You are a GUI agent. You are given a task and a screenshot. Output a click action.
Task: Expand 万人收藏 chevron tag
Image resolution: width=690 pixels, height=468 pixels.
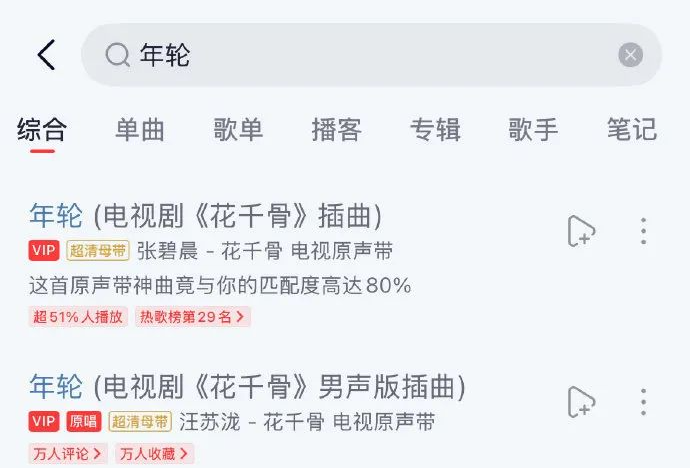click(155, 453)
